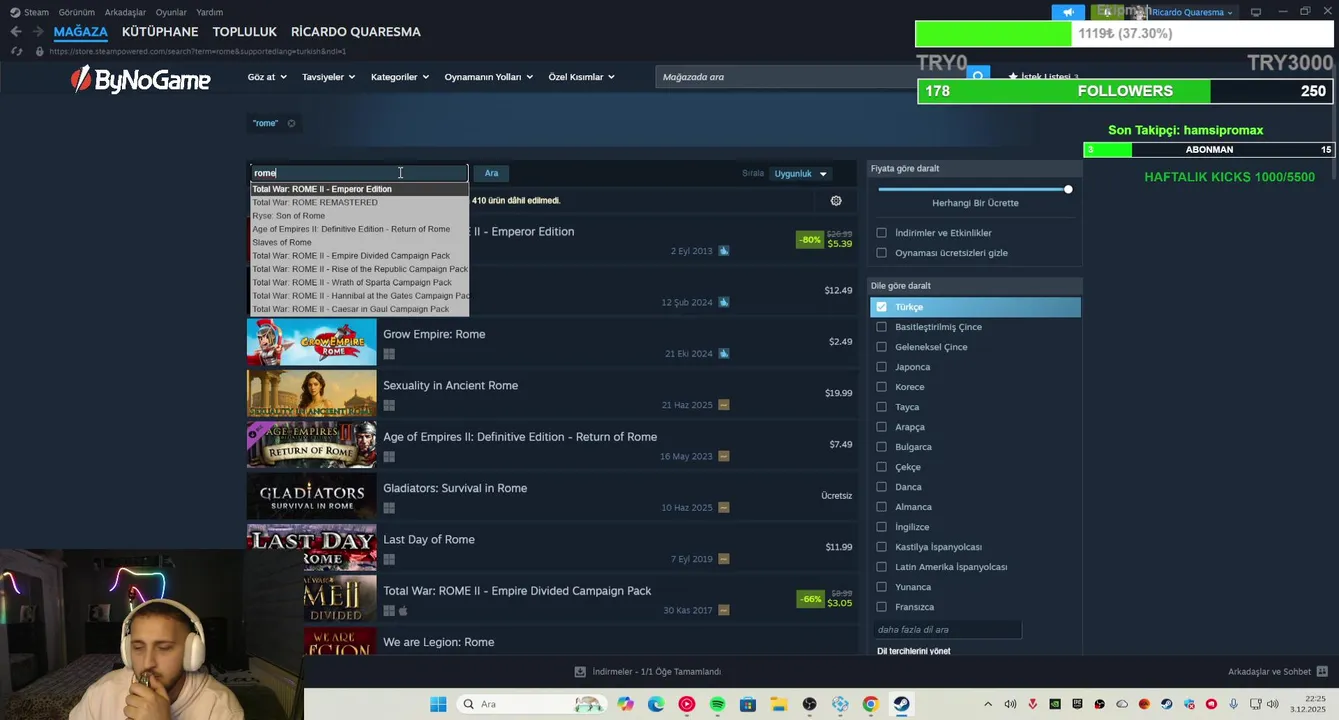Open the Görünüm menu
Viewport: 1339px width, 720px height.
click(77, 12)
